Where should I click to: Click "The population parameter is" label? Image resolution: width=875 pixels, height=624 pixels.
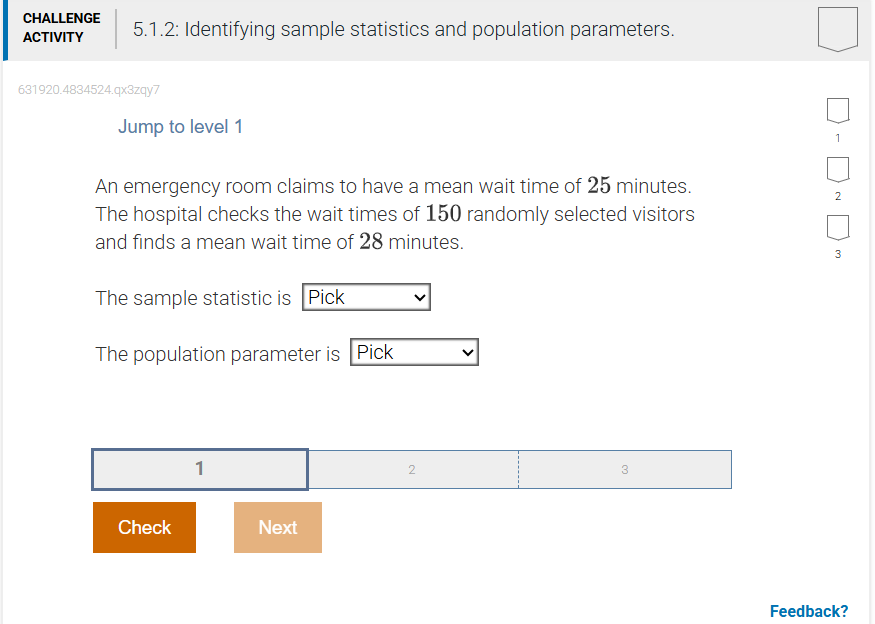coord(217,354)
